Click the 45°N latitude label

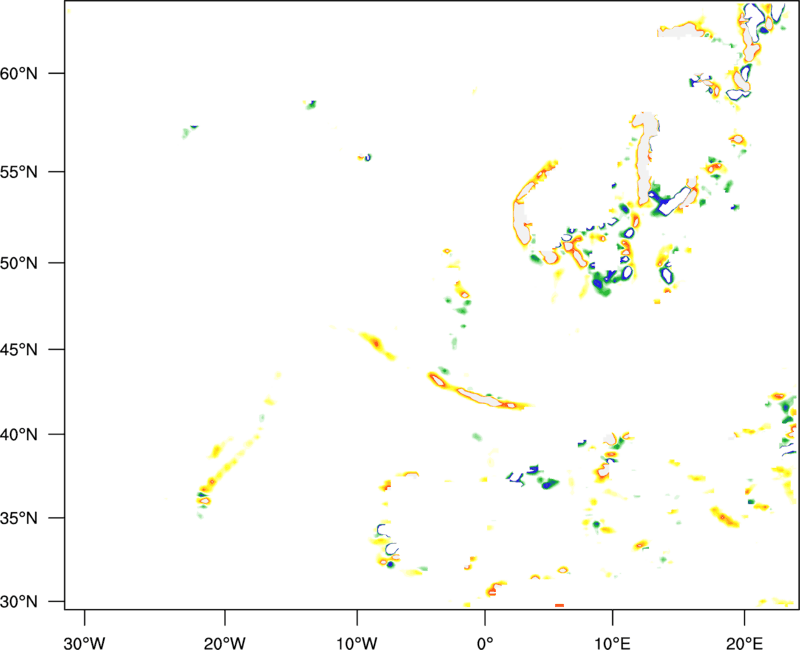[19, 350]
